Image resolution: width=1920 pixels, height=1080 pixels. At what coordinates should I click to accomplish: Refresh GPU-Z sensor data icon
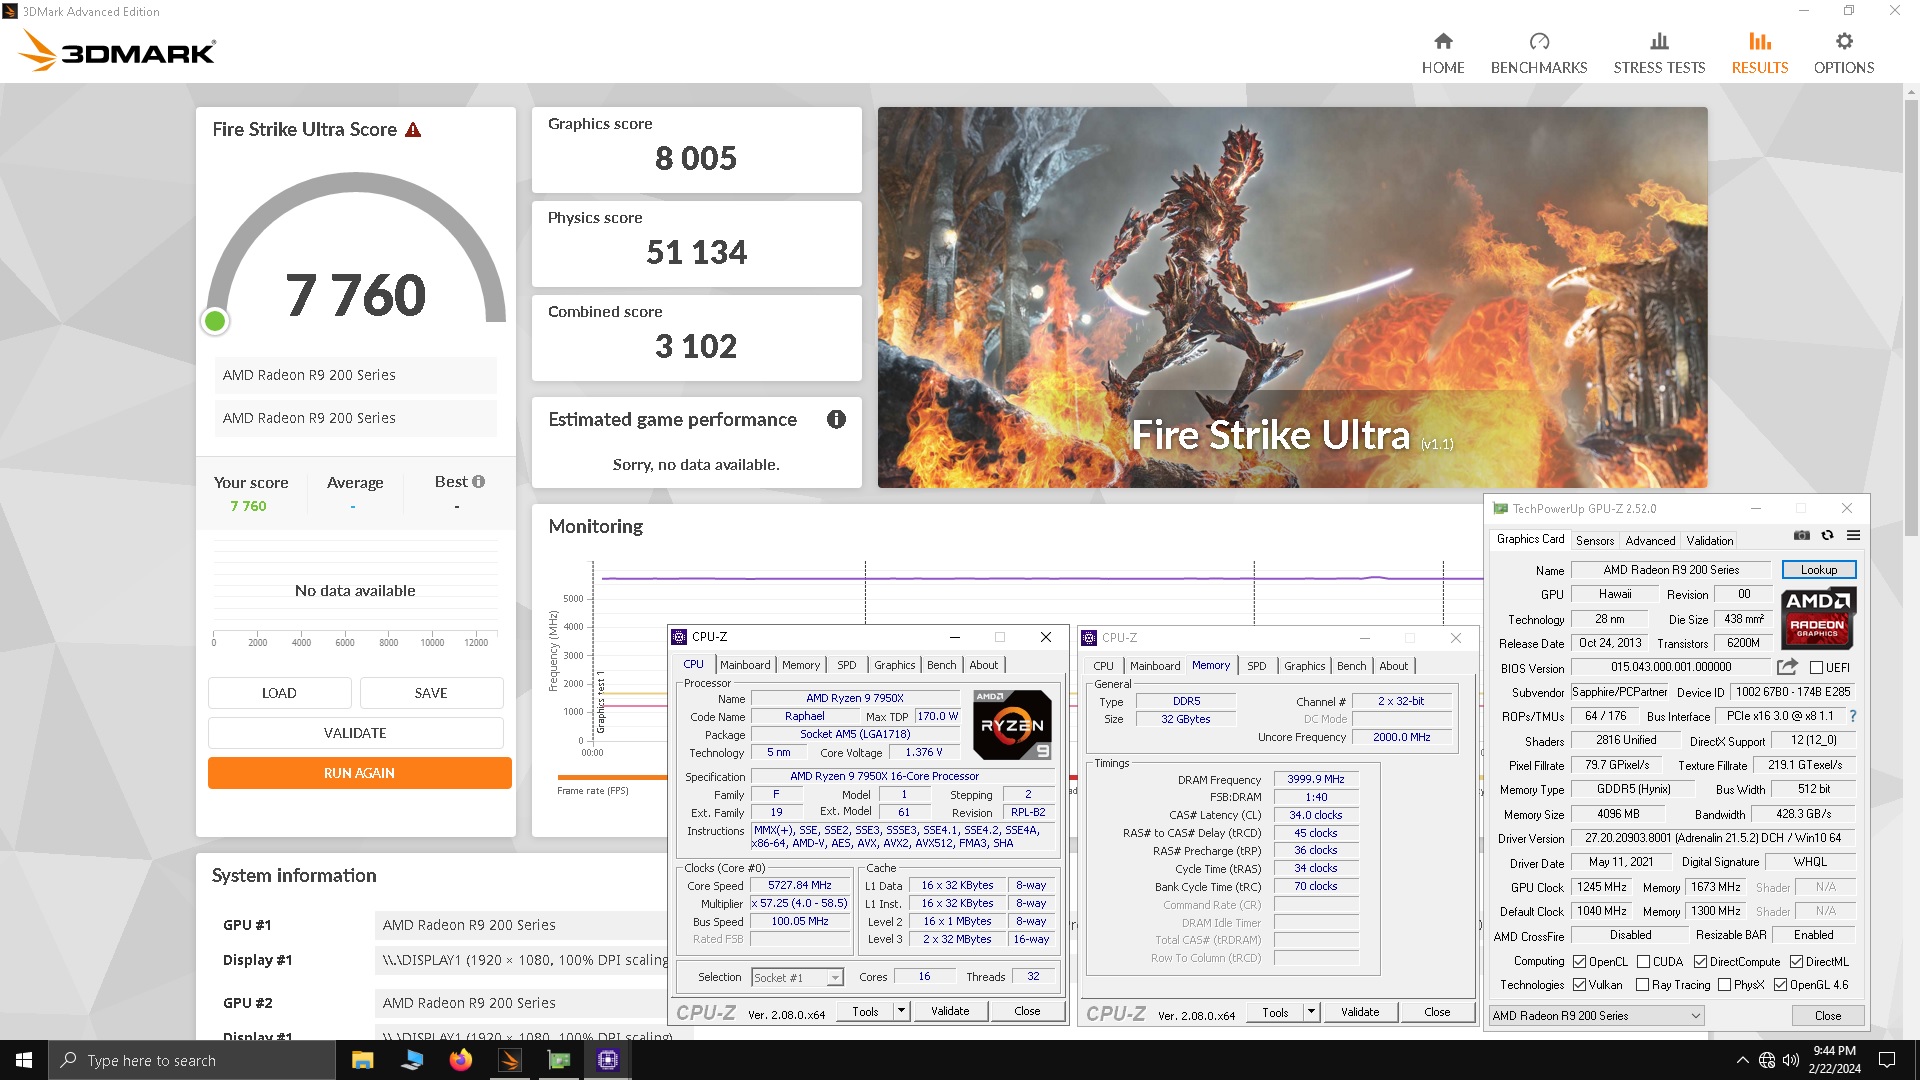pos(1827,536)
